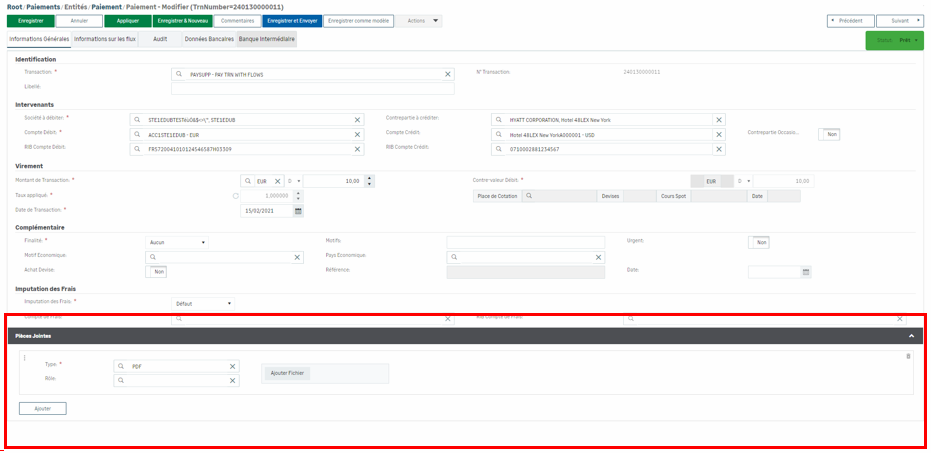Open the calendar icon beside Date field
Viewport: 931px width, 453px height.
[806, 272]
